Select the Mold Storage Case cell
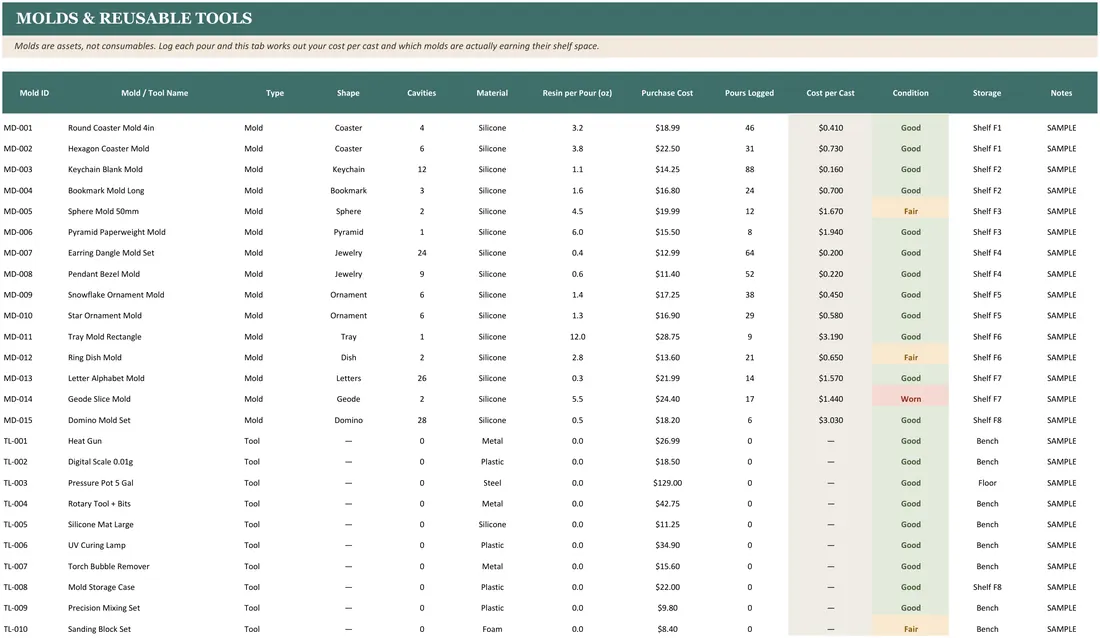1100x638 pixels. tap(101, 587)
